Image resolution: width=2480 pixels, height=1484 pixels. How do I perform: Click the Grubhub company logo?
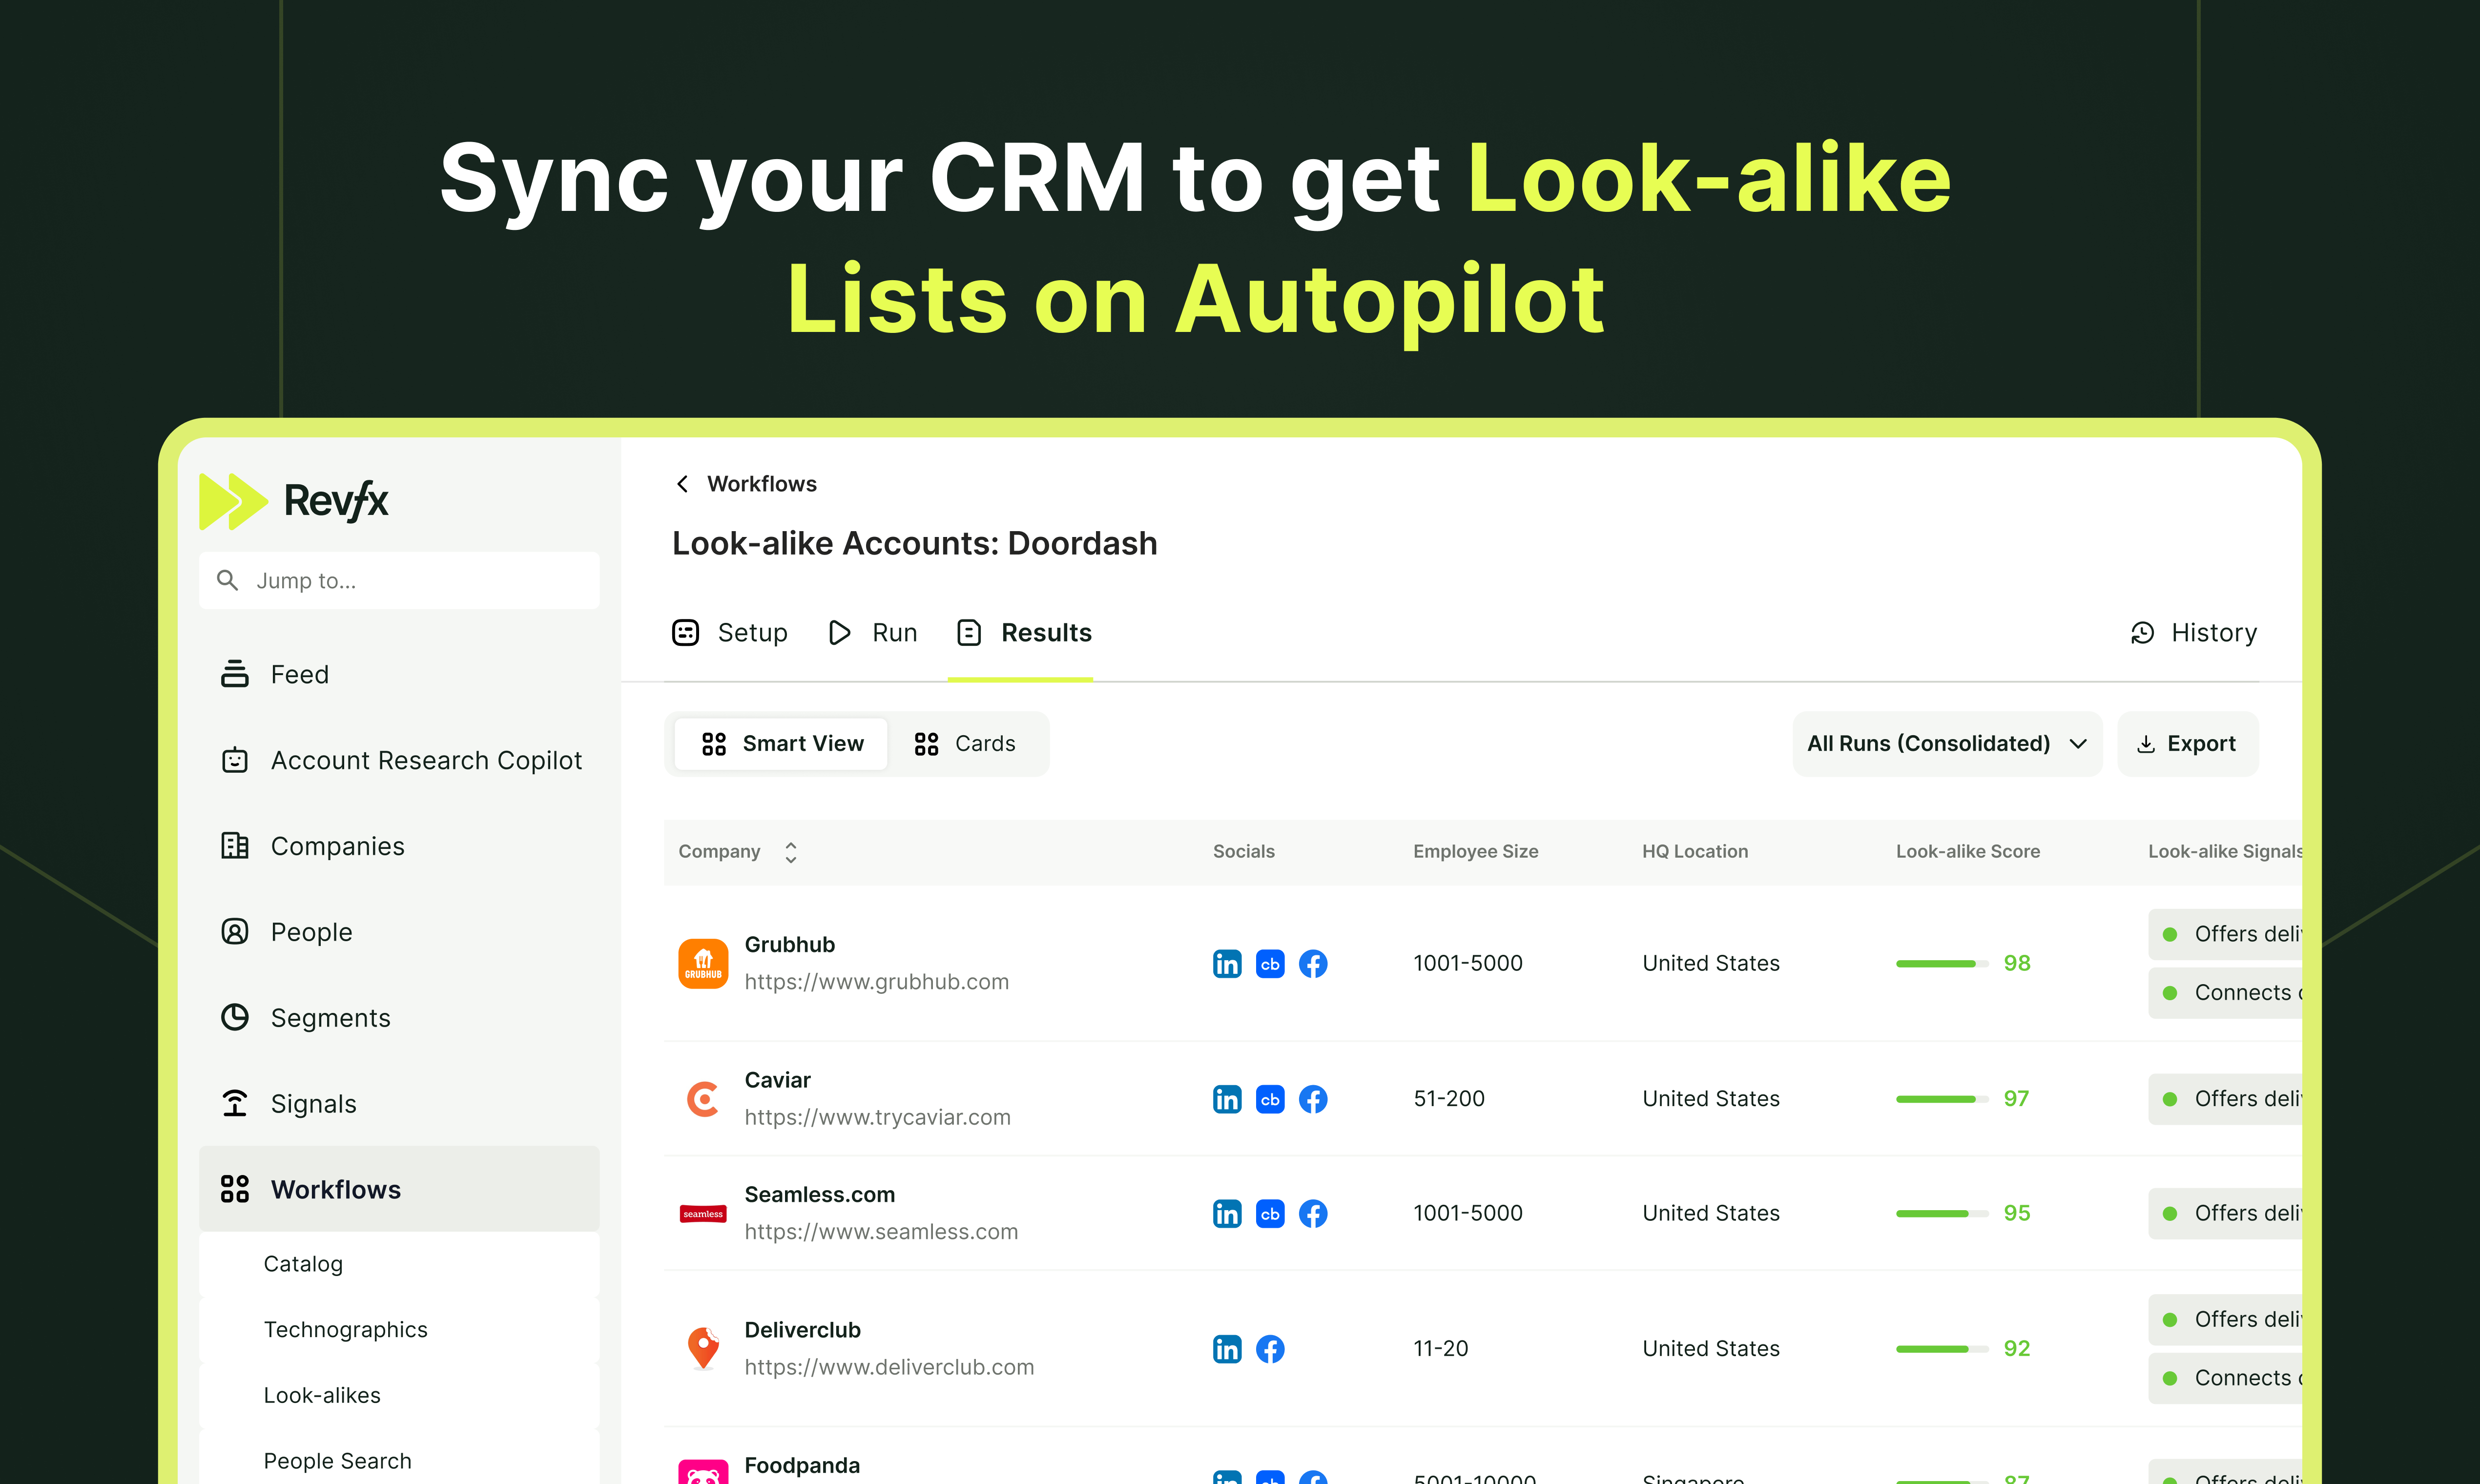coord(704,964)
